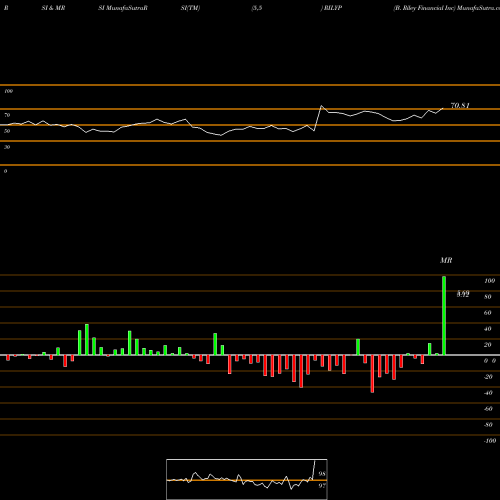The height and width of the screenshot is (500, 500).
Task: Click the RSI value label 70.81
Action: (460, 106)
